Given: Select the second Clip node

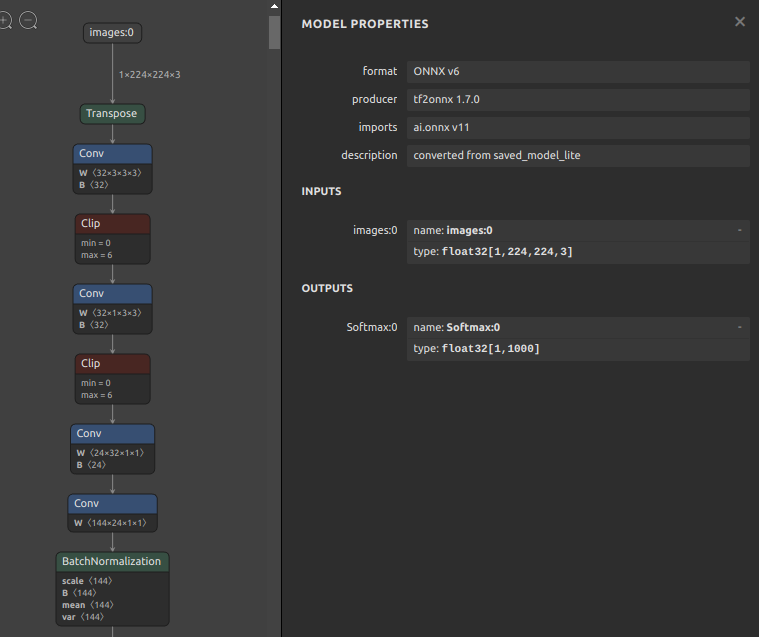Looking at the screenshot, I should click(112, 364).
